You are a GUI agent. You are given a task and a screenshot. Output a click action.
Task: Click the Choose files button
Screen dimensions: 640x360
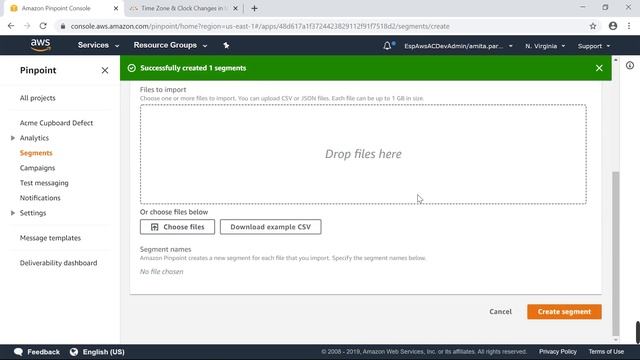(177, 227)
